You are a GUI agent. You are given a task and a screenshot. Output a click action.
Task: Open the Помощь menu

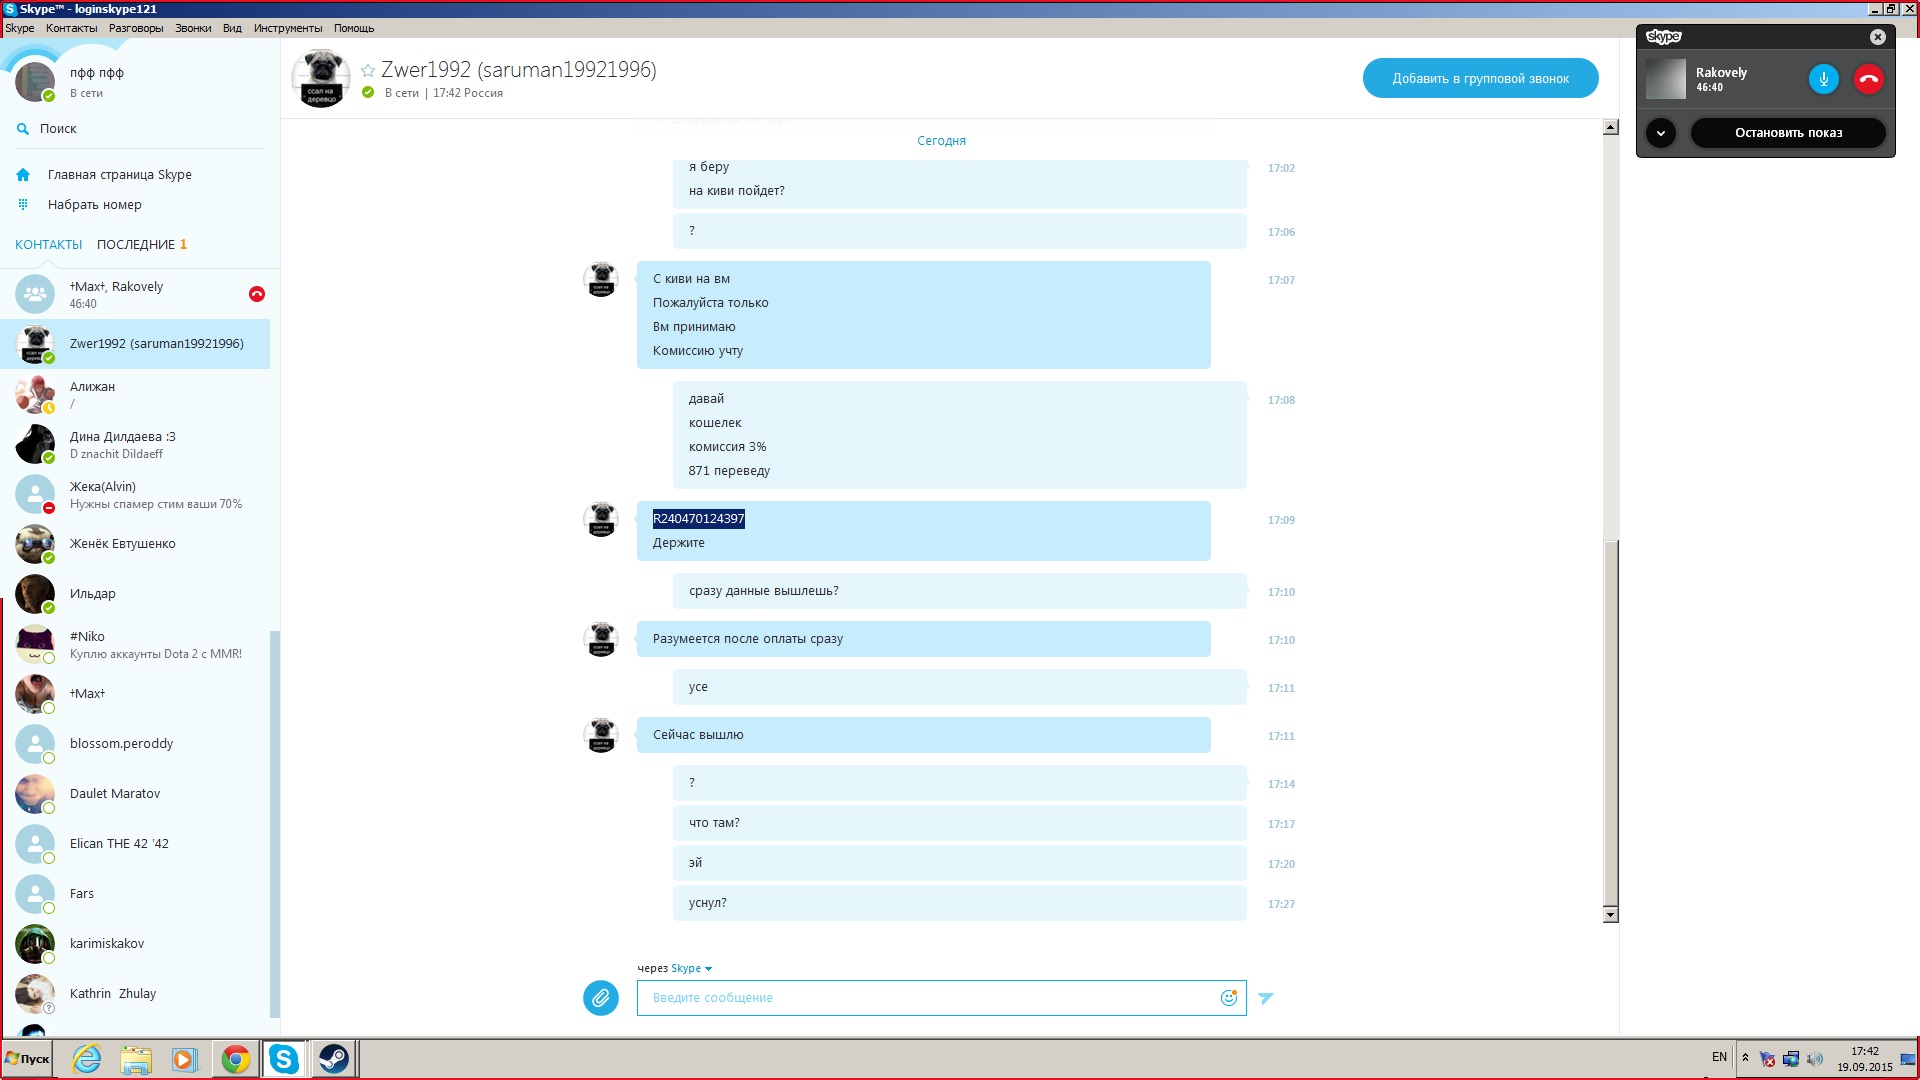(x=354, y=28)
